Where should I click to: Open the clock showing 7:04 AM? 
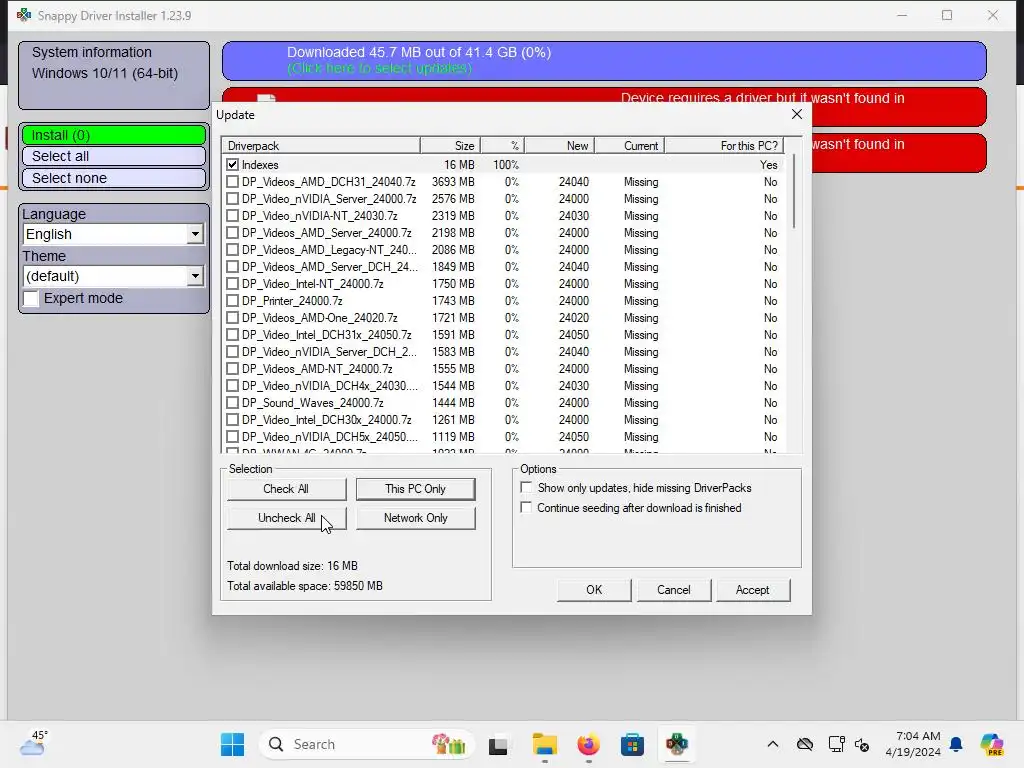click(x=914, y=744)
